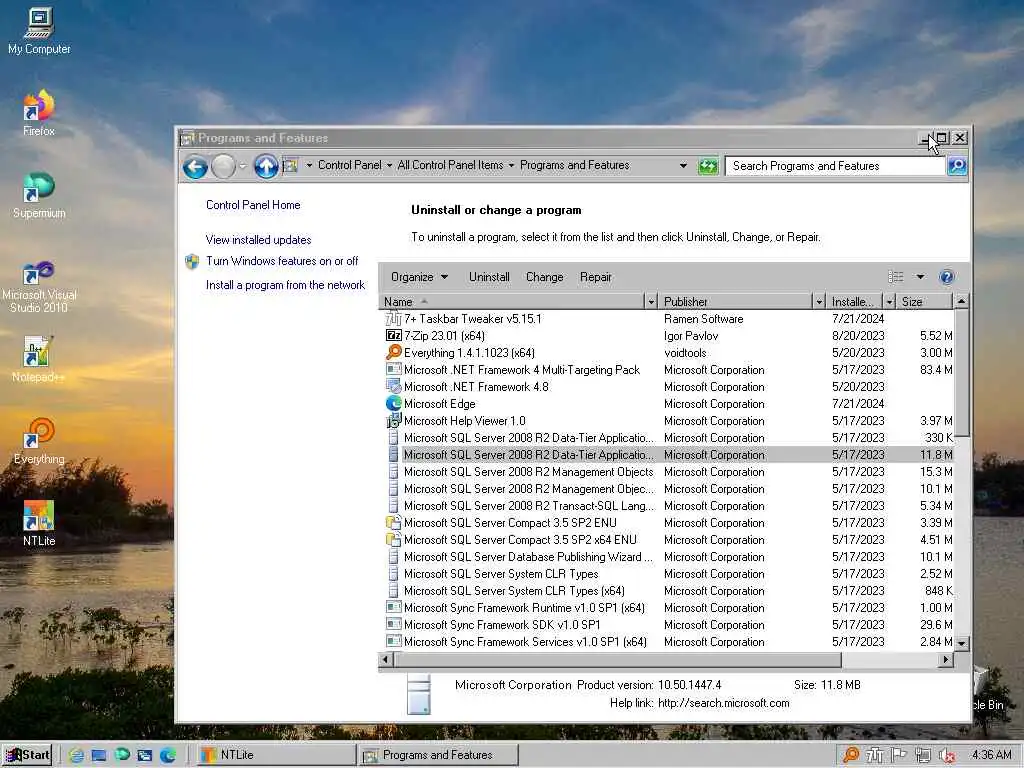Click Supermium icon in quick launch
This screenshot has height=768, width=1024.
pyautogui.click(x=122, y=754)
